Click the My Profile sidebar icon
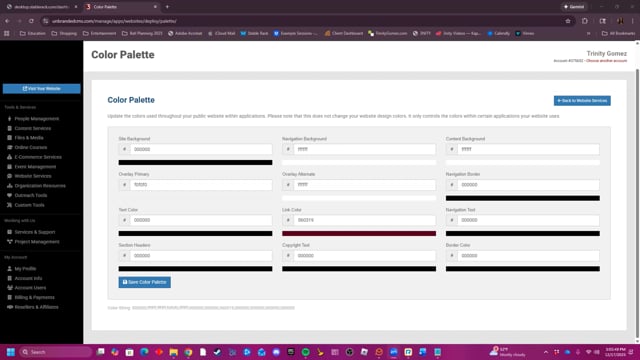 point(9,269)
